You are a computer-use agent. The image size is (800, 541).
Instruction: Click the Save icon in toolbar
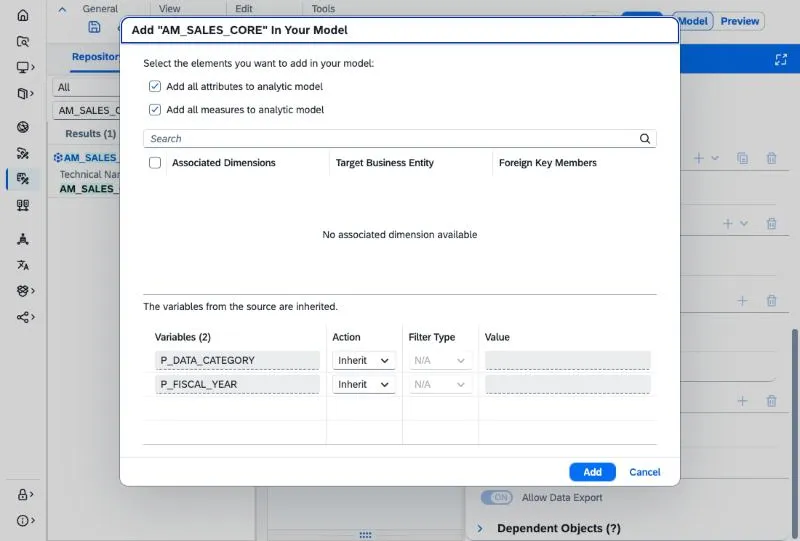tap(94, 27)
